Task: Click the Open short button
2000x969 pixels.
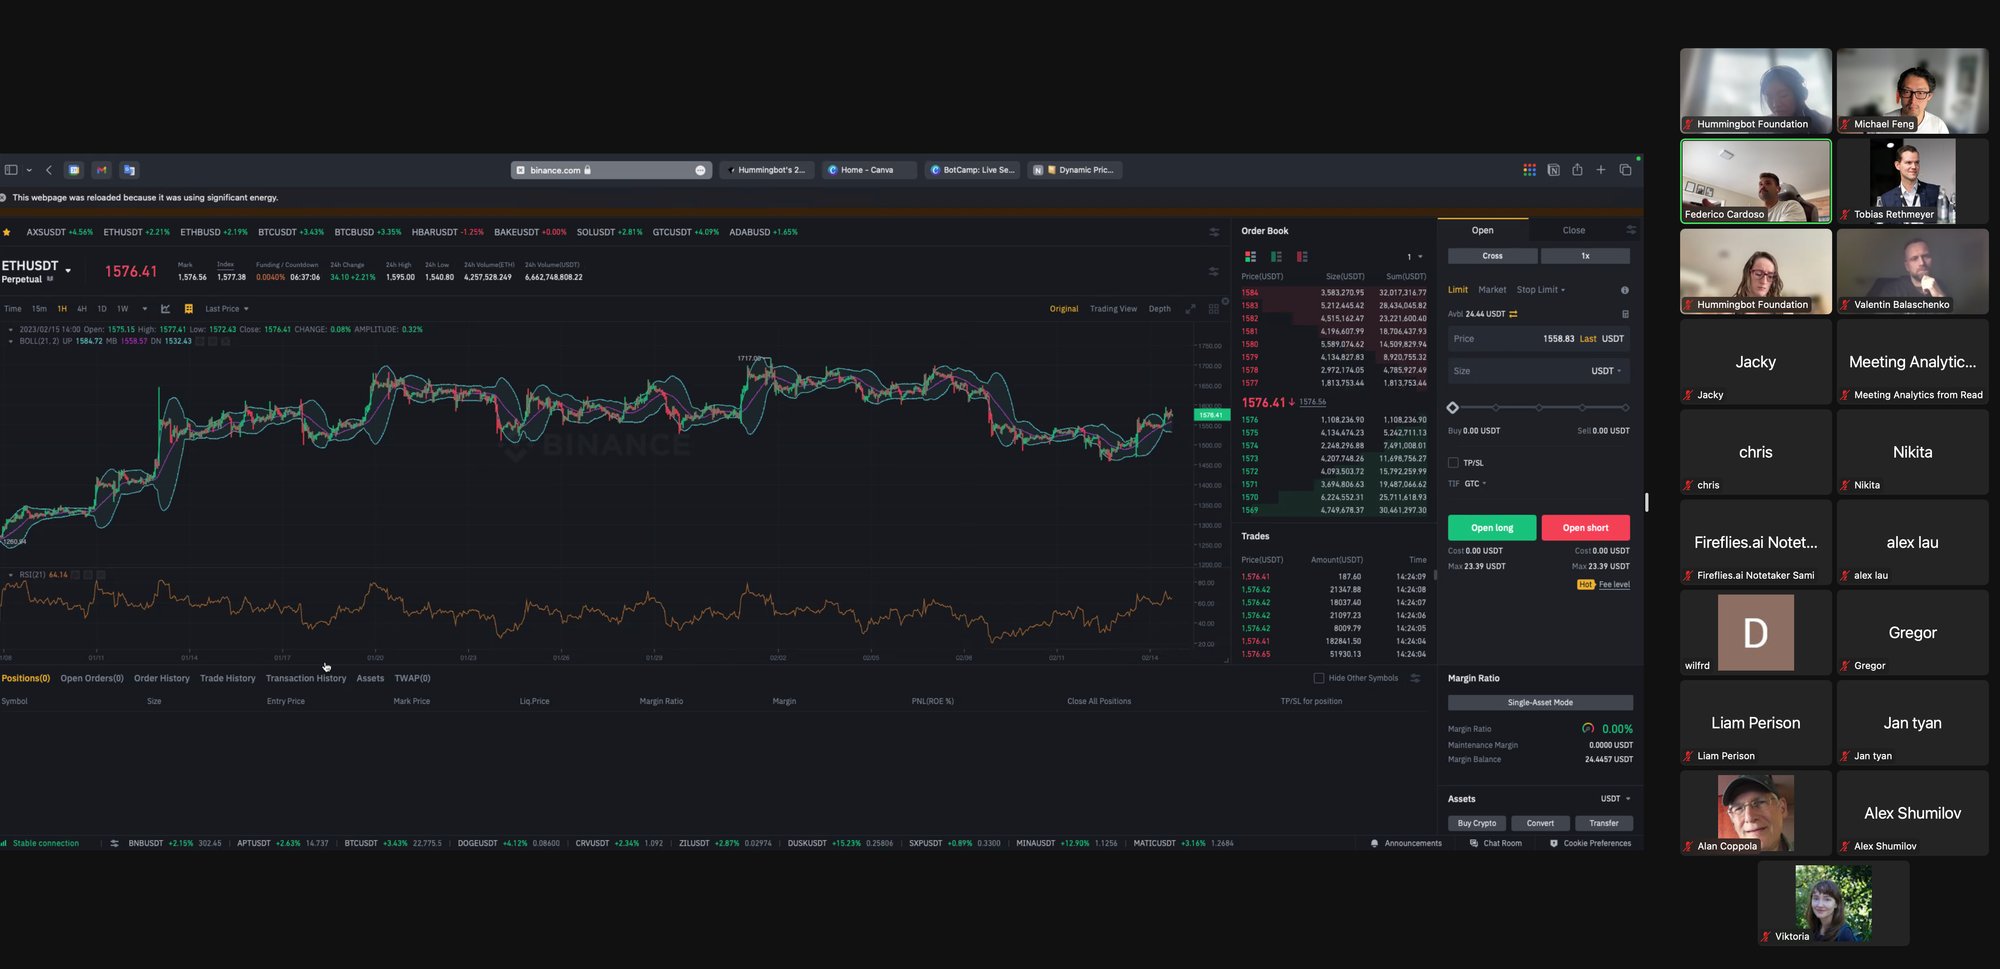Action: [x=1585, y=528]
